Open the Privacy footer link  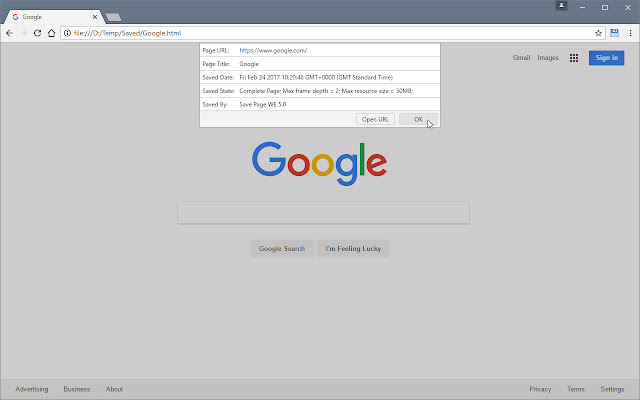[x=540, y=389]
